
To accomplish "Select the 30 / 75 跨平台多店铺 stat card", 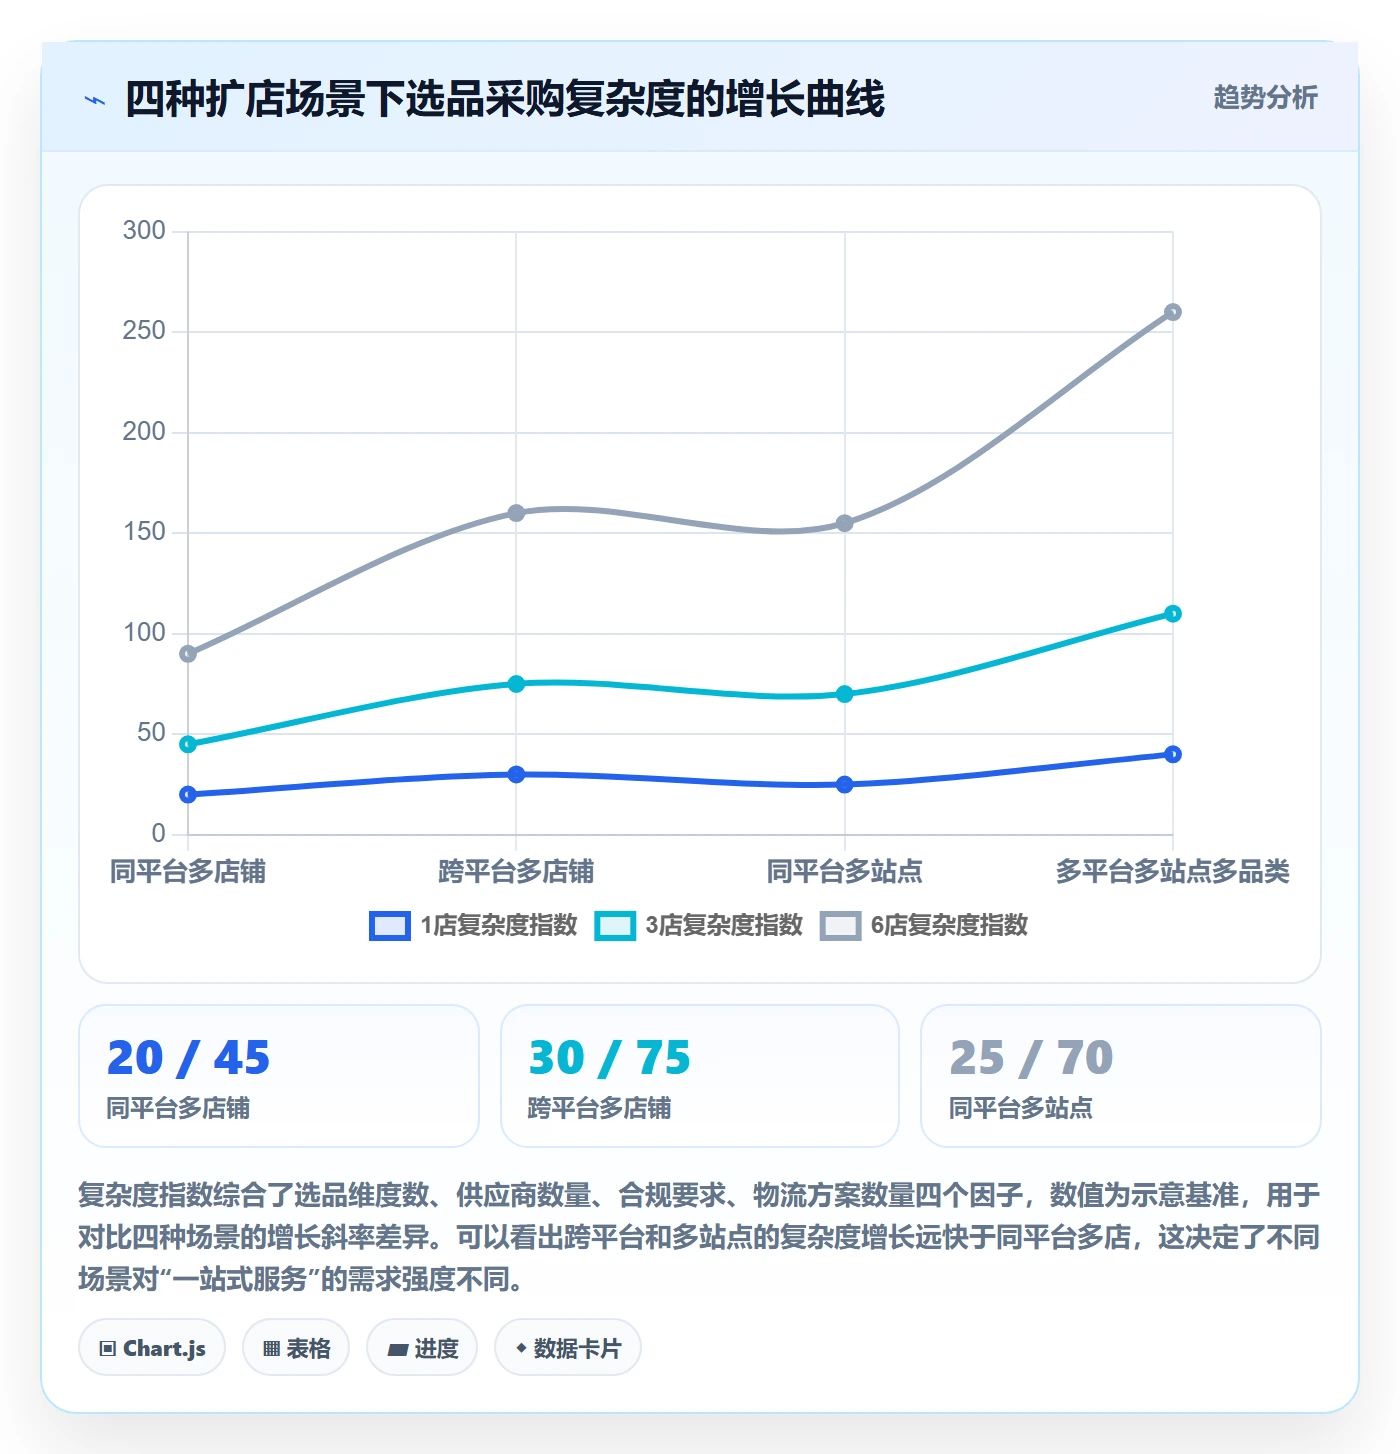I will tap(700, 1076).
